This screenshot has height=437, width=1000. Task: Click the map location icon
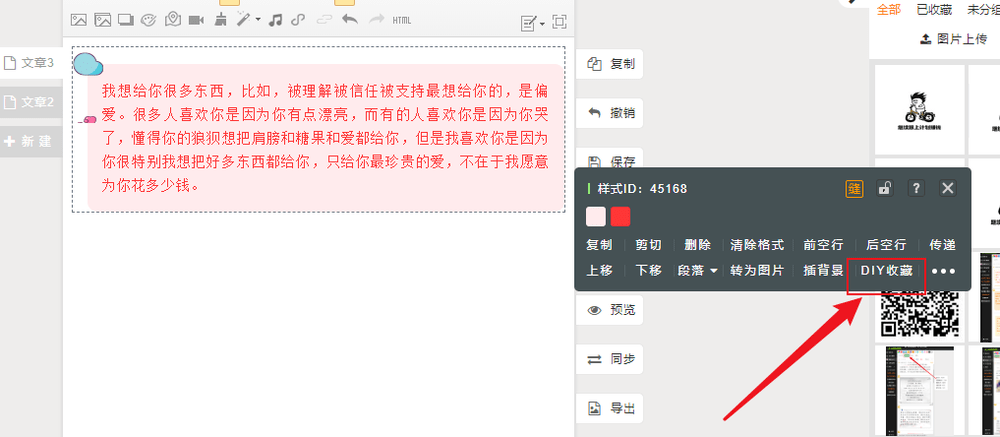(x=172, y=20)
